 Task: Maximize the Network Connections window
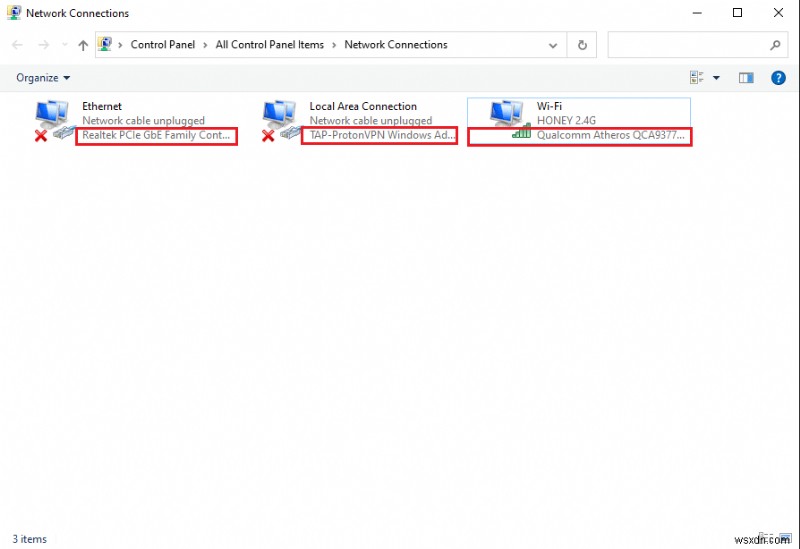click(737, 13)
